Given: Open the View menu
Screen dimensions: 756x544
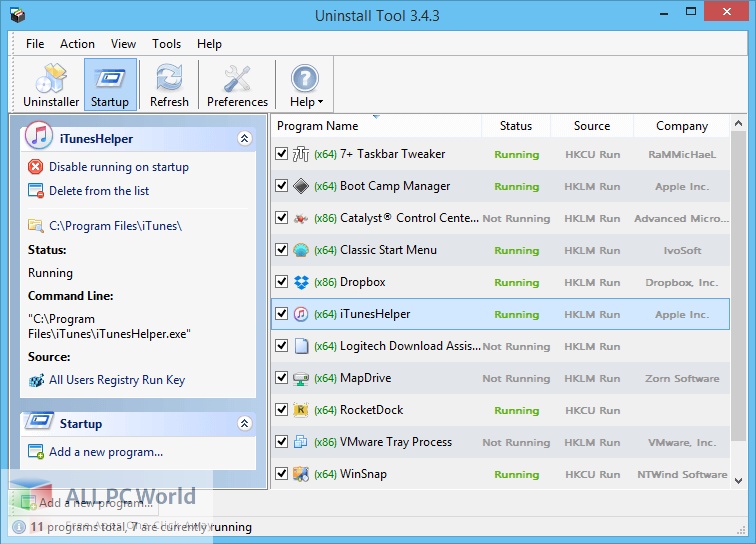Looking at the screenshot, I should pos(123,44).
